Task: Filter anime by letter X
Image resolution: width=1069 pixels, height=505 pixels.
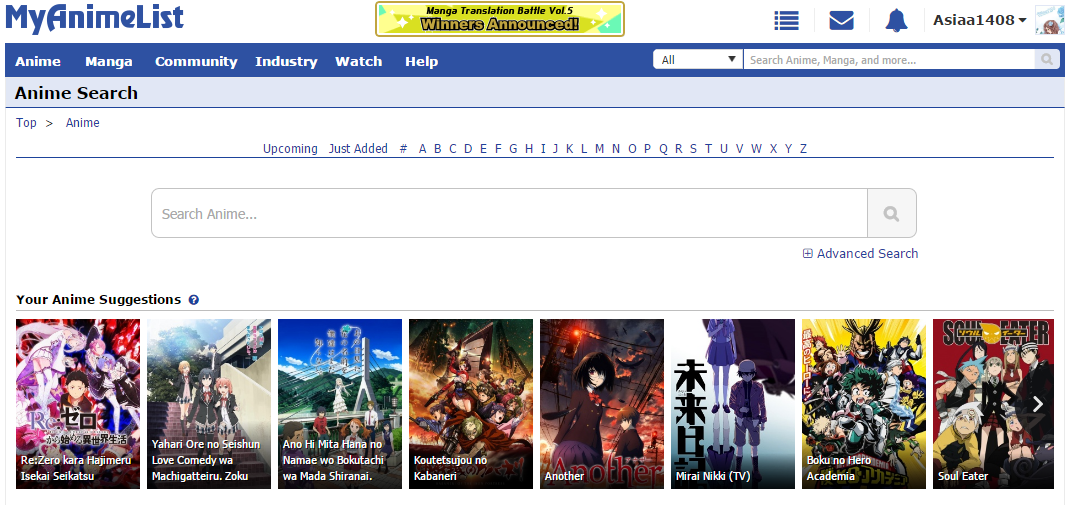Action: (773, 149)
